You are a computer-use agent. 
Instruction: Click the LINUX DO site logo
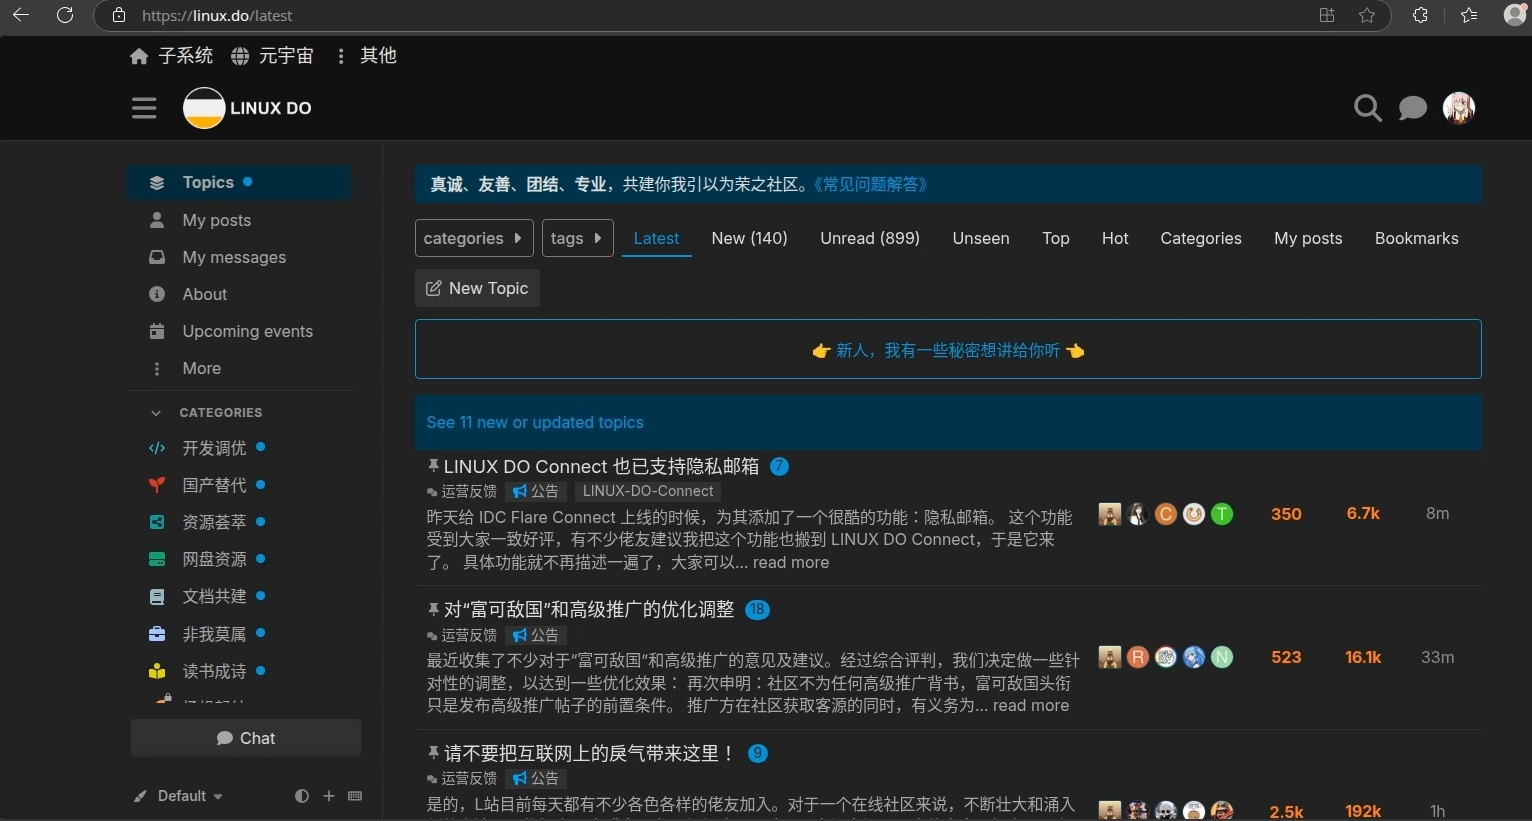pyautogui.click(x=247, y=108)
